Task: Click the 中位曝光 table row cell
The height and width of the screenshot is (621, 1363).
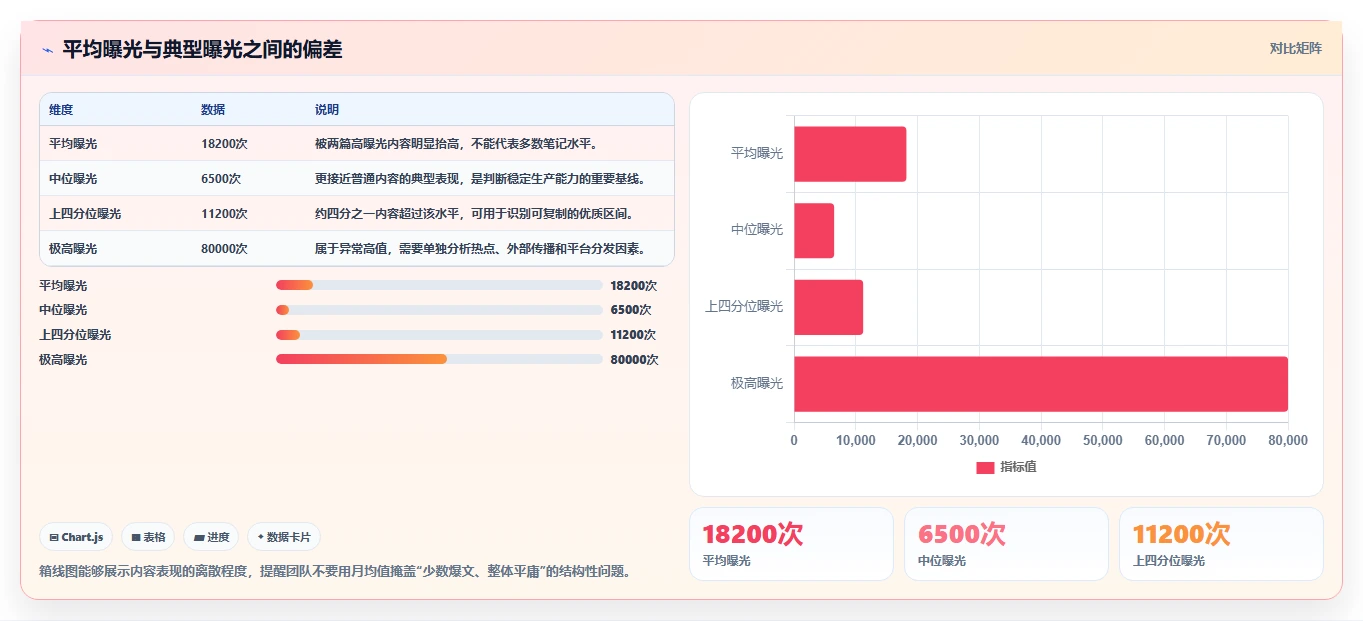Action: click(x=73, y=179)
